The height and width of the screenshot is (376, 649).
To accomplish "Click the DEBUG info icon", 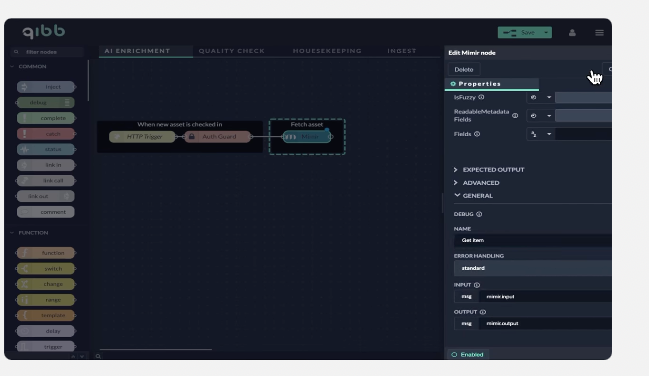I will tap(479, 214).
